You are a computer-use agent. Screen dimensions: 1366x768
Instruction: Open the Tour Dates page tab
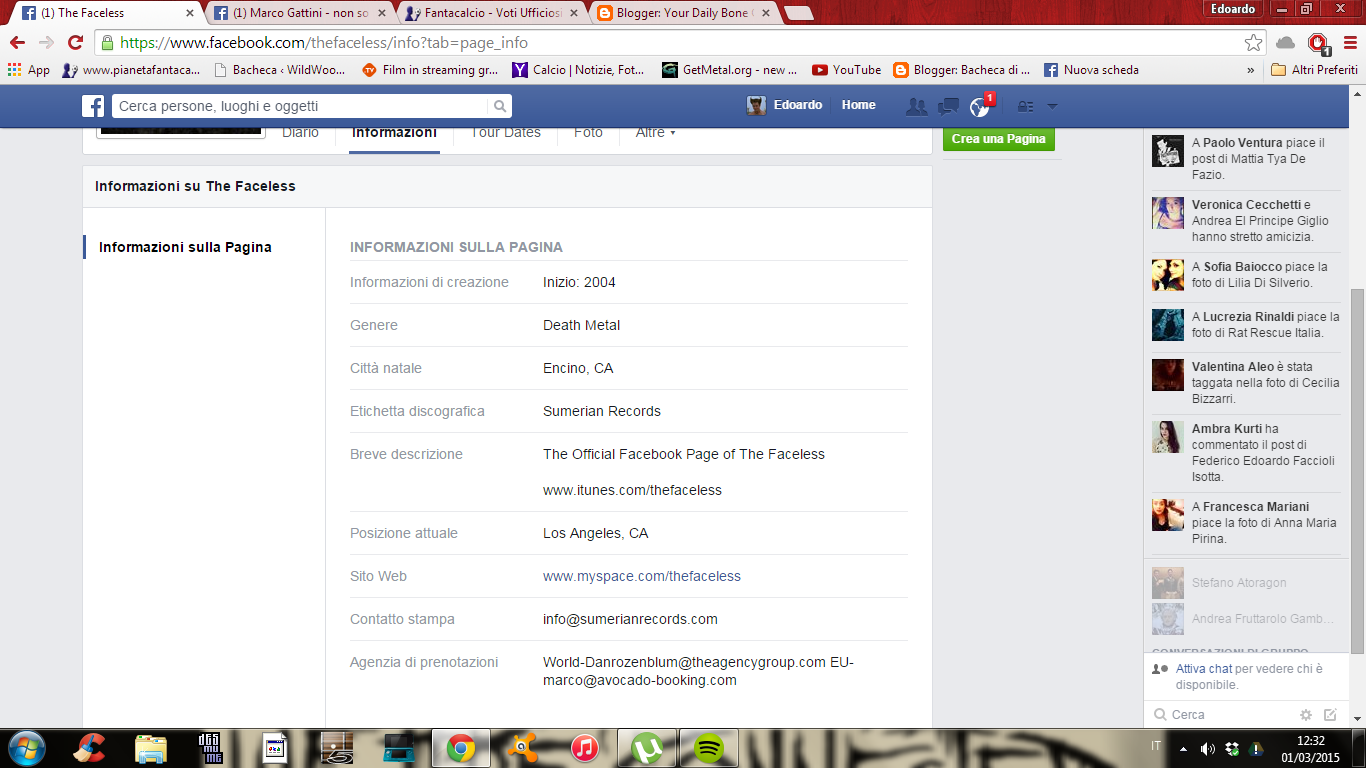[x=506, y=132]
